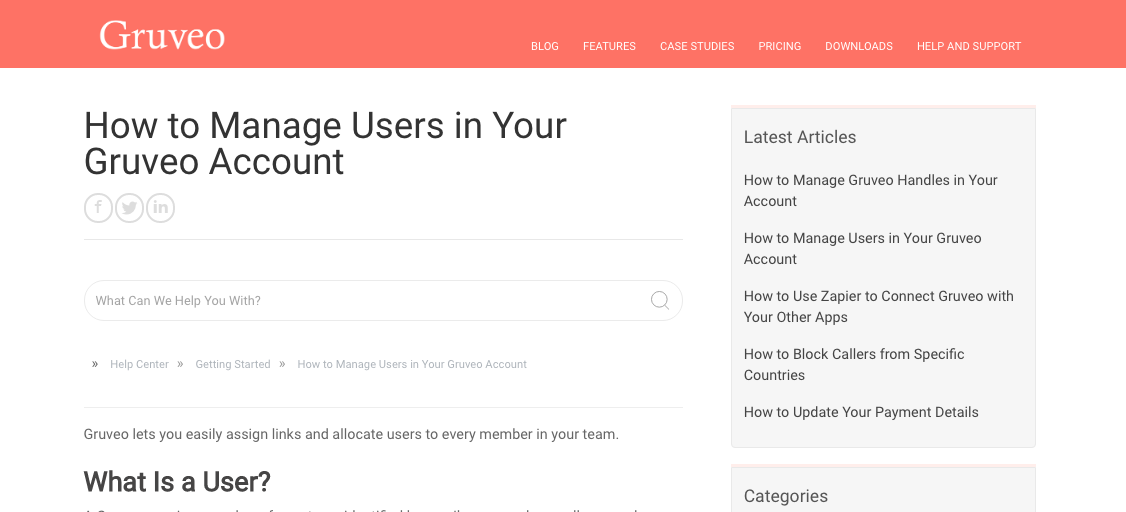Open sidebar 'How to Manage Users' article
The image size is (1126, 512).
point(862,248)
